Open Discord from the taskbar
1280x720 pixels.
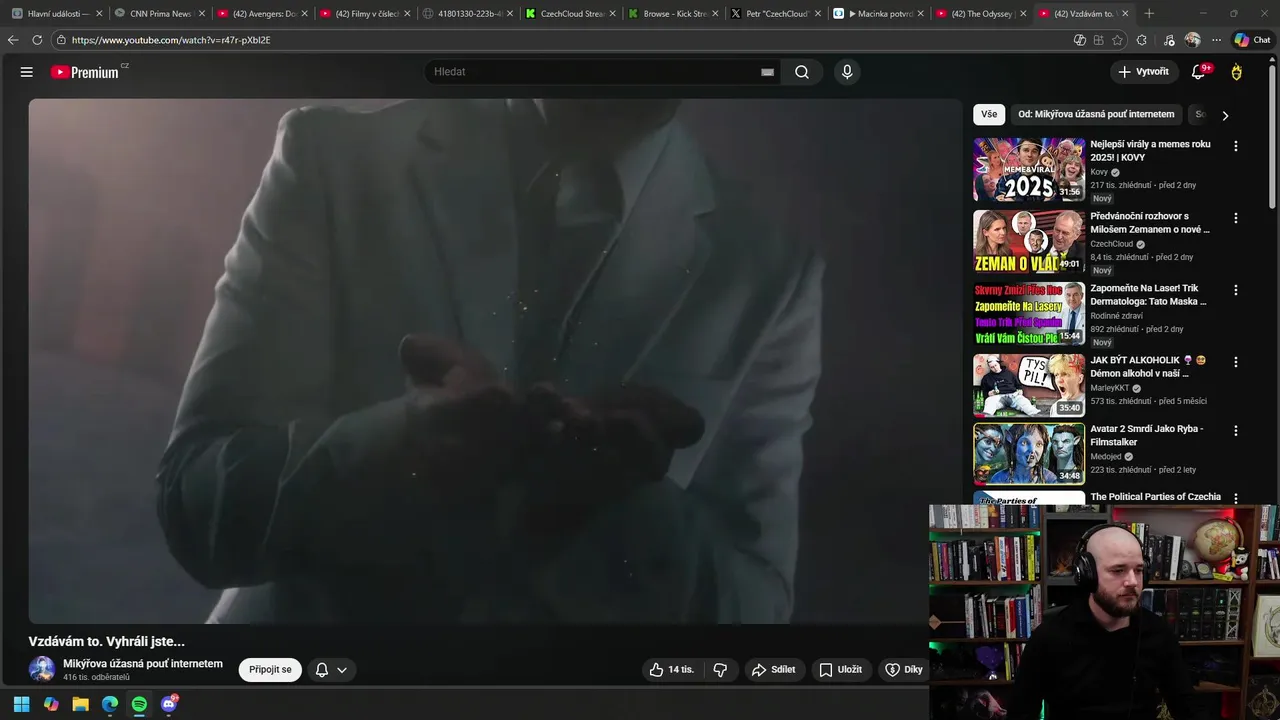point(169,704)
